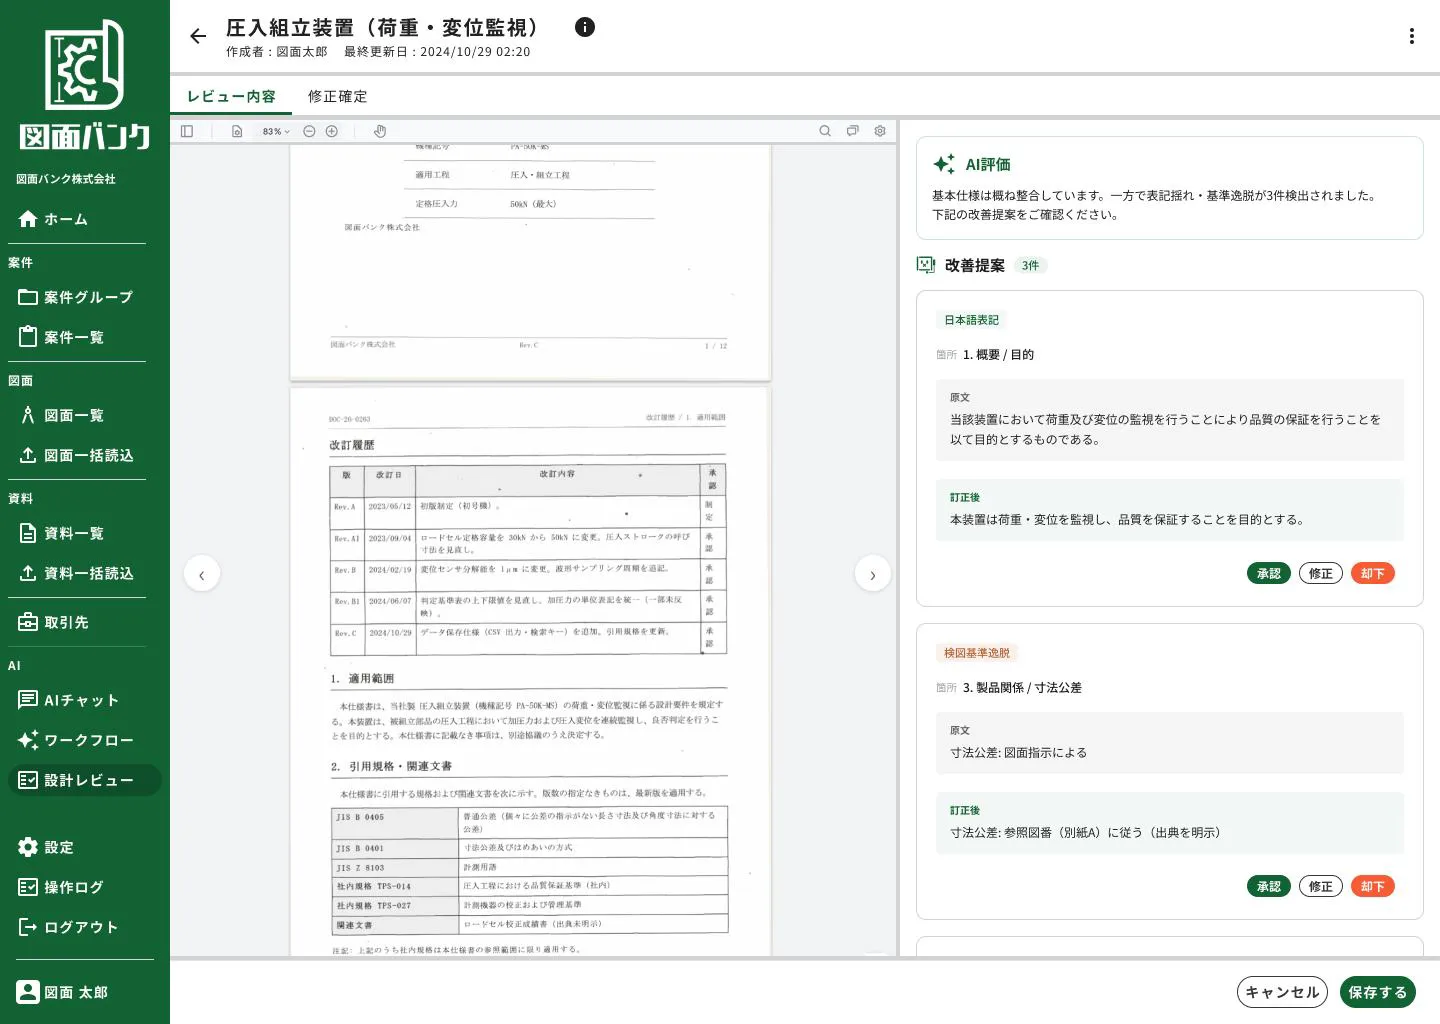
Task: Go to next page with right chevron
Action: tap(873, 573)
